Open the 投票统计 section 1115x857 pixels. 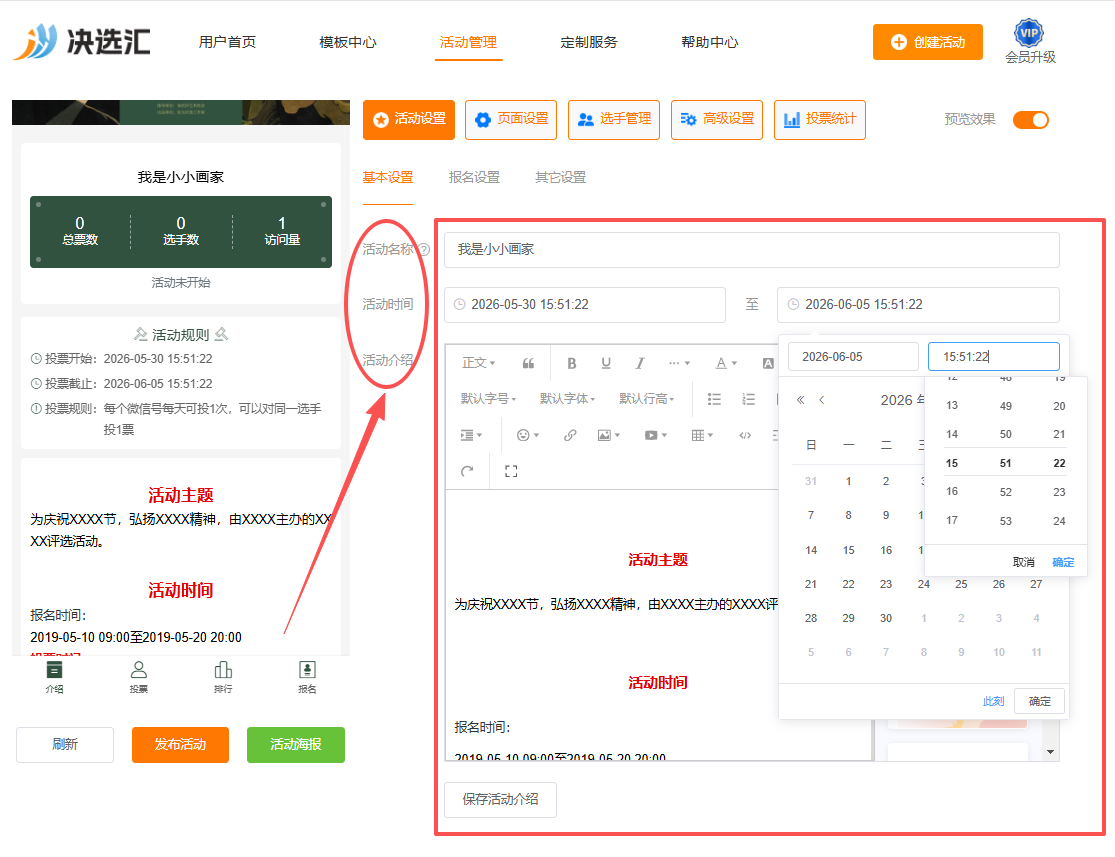[819, 119]
